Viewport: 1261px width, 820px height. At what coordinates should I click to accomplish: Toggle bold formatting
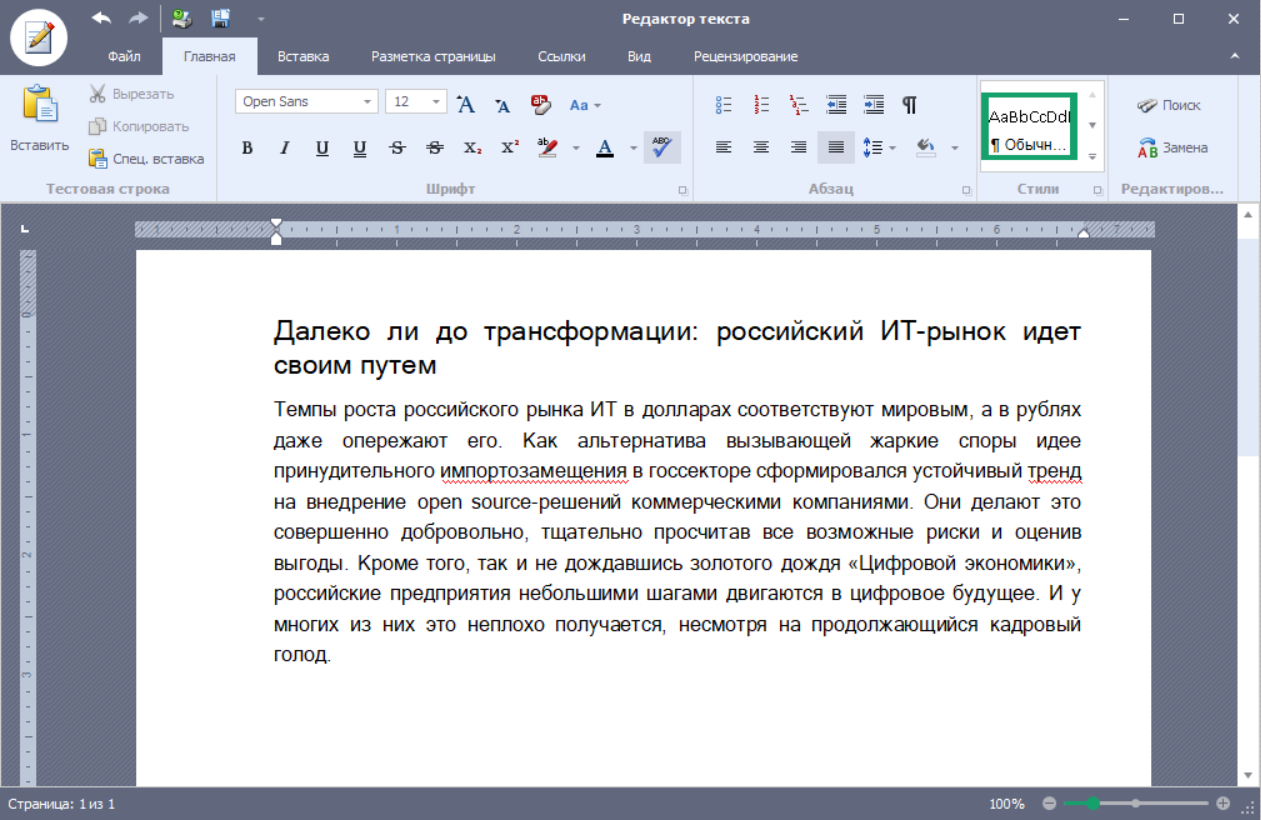[x=247, y=148]
